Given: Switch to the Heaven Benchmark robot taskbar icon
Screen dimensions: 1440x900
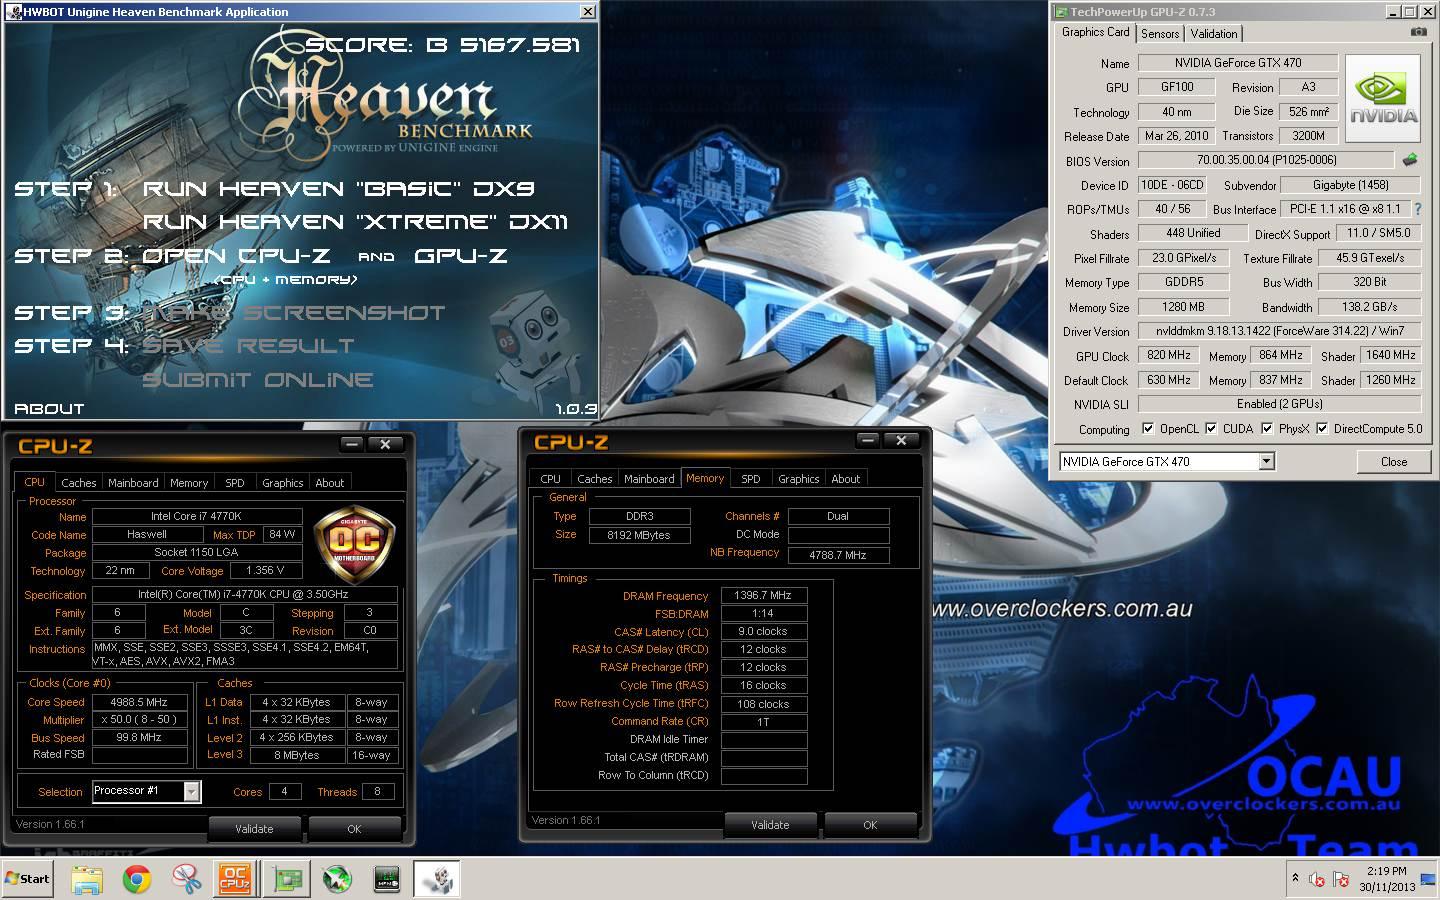Looking at the screenshot, I should (x=438, y=879).
